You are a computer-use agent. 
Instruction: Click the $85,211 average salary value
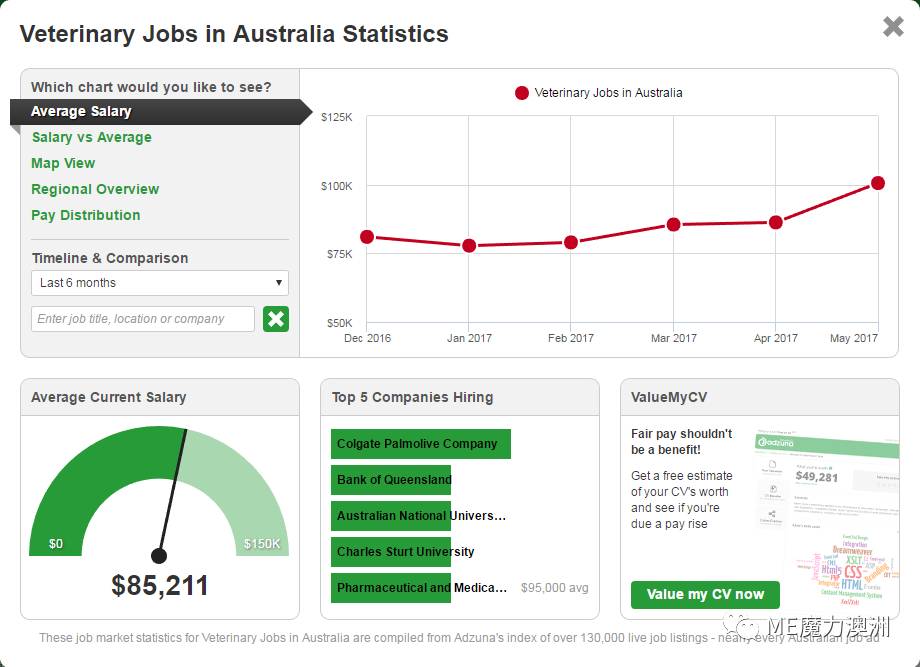click(160, 585)
